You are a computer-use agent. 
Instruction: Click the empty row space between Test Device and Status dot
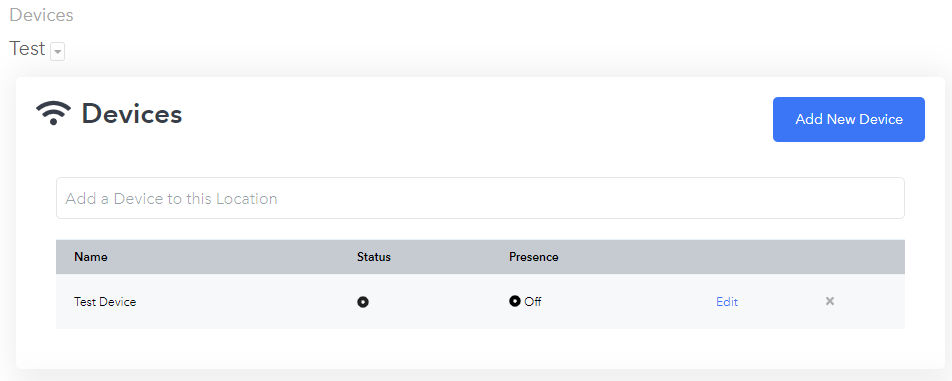[x=246, y=302]
